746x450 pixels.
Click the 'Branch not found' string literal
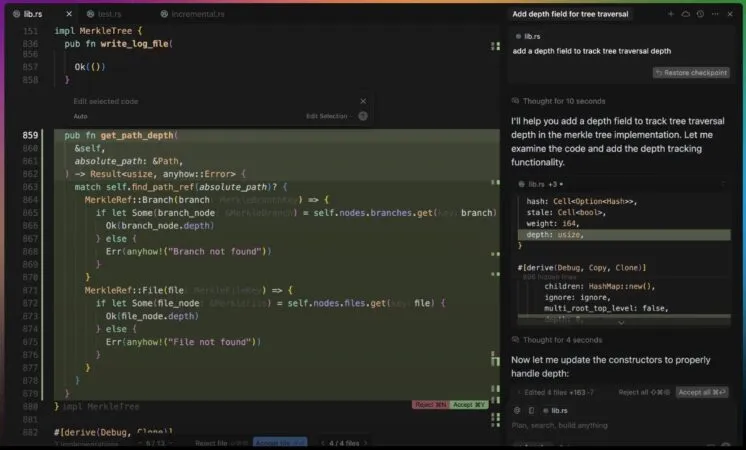pos(213,251)
